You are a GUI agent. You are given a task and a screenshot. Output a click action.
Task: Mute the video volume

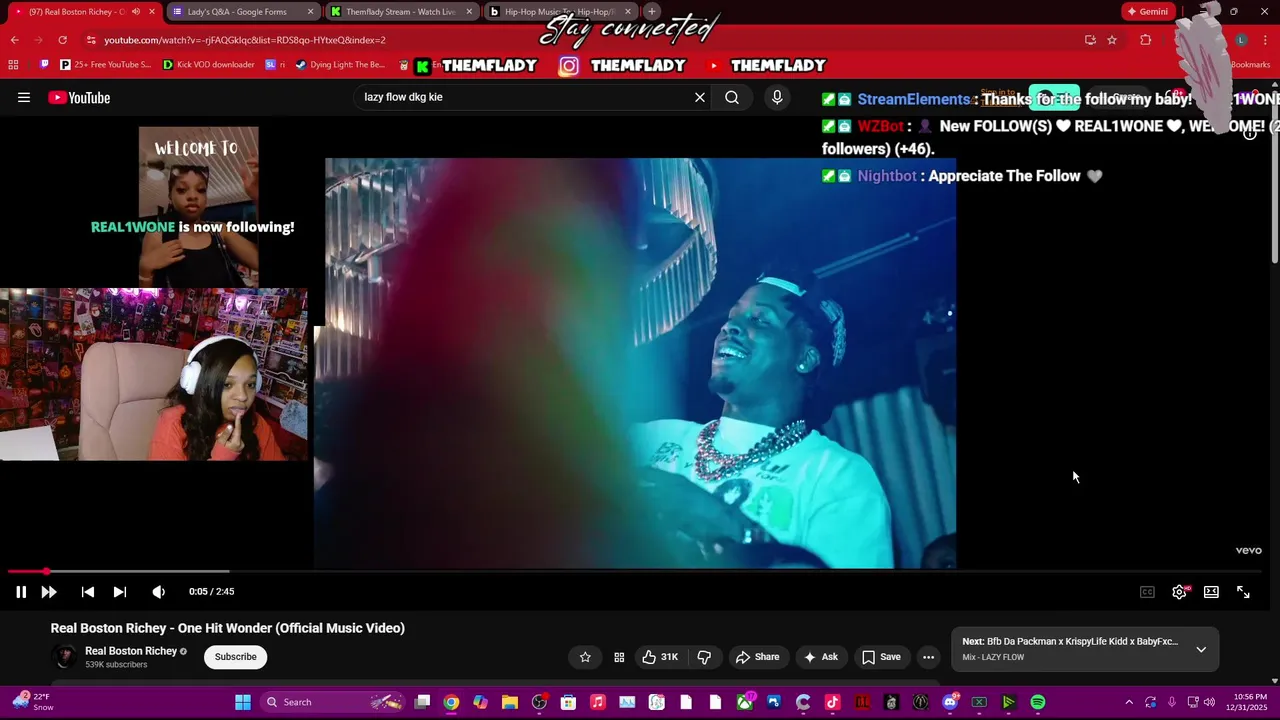click(x=158, y=592)
